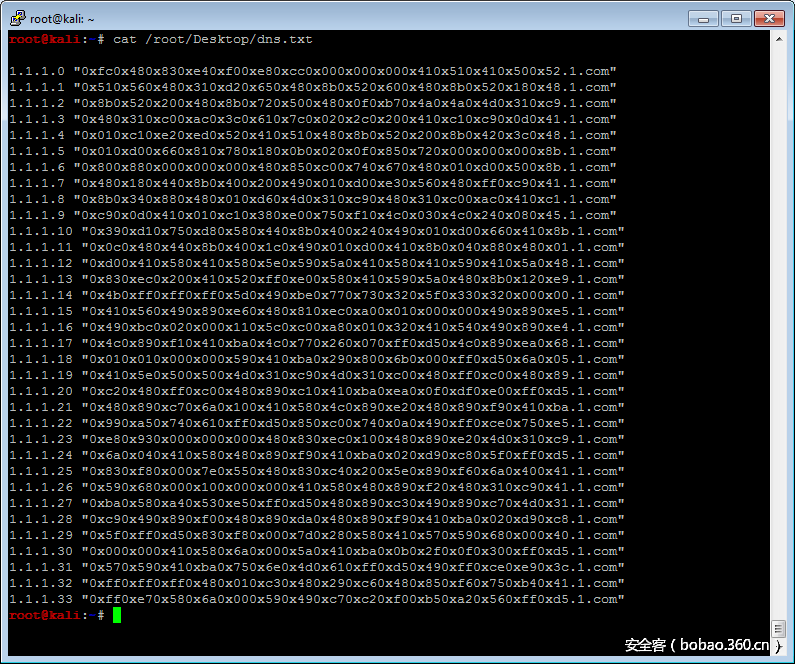Click the root@kali: ~ window title text
795x664 pixels.
62,19
